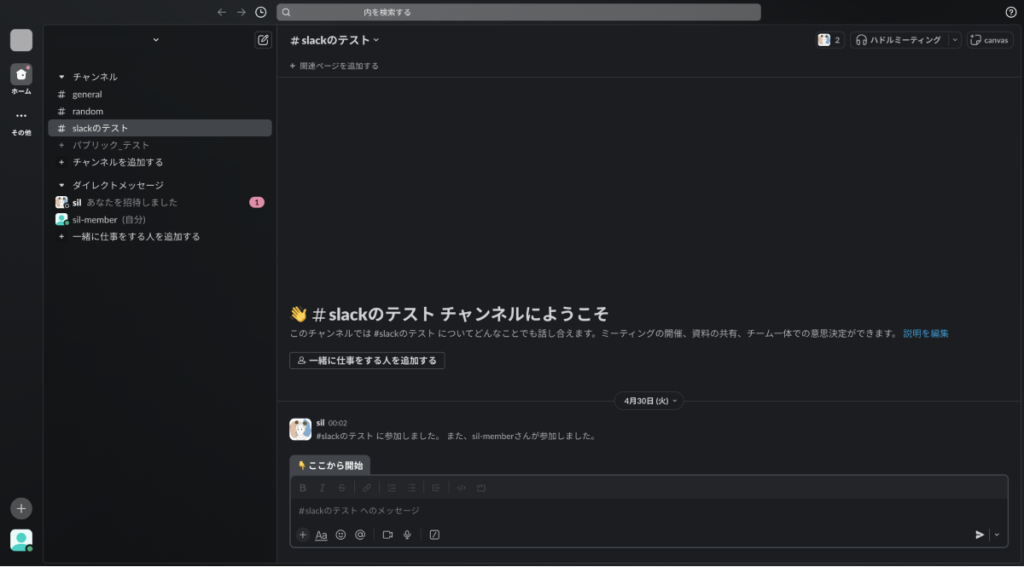Click the 説明を編集 link
The image size is (1024, 567).
point(925,333)
